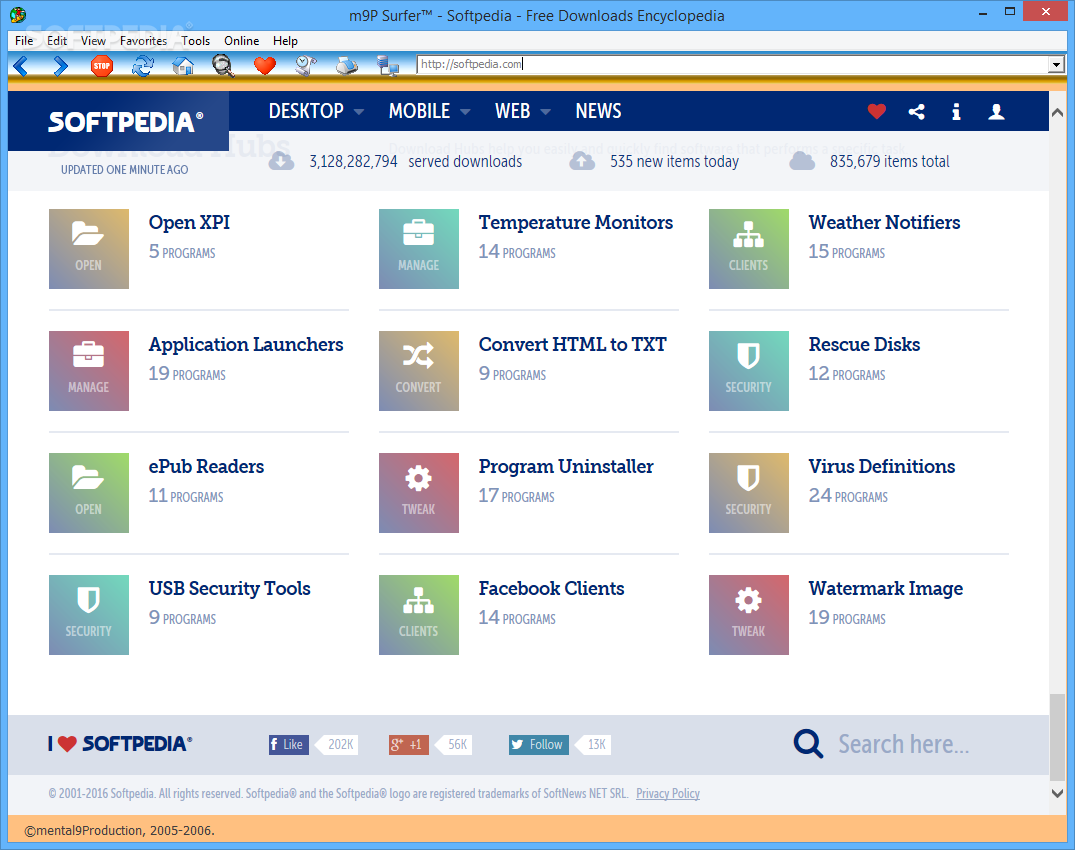Click the USB Security Tools shield tile

(x=89, y=615)
